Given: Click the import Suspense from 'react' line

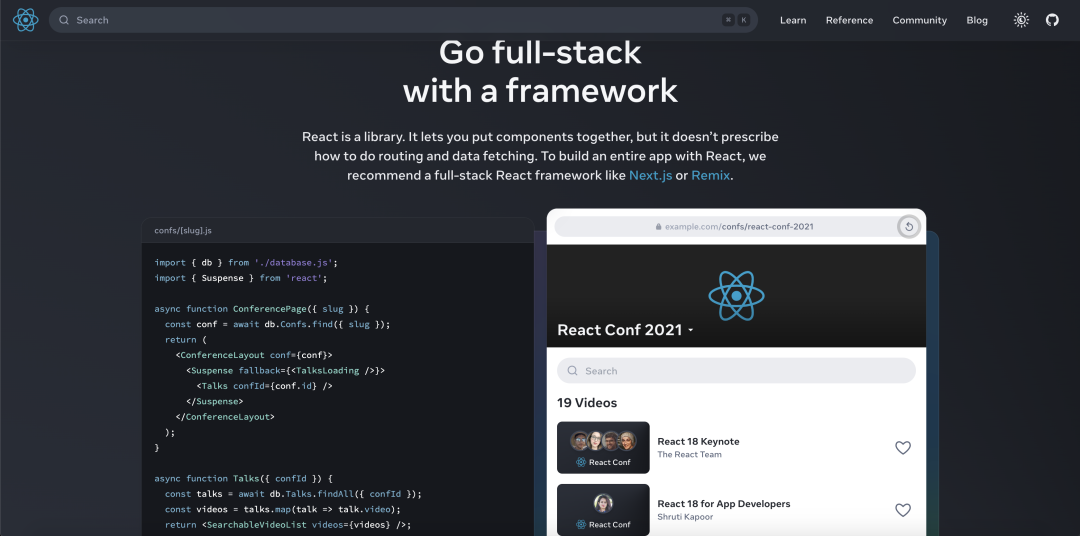Looking at the screenshot, I should 240,278.
